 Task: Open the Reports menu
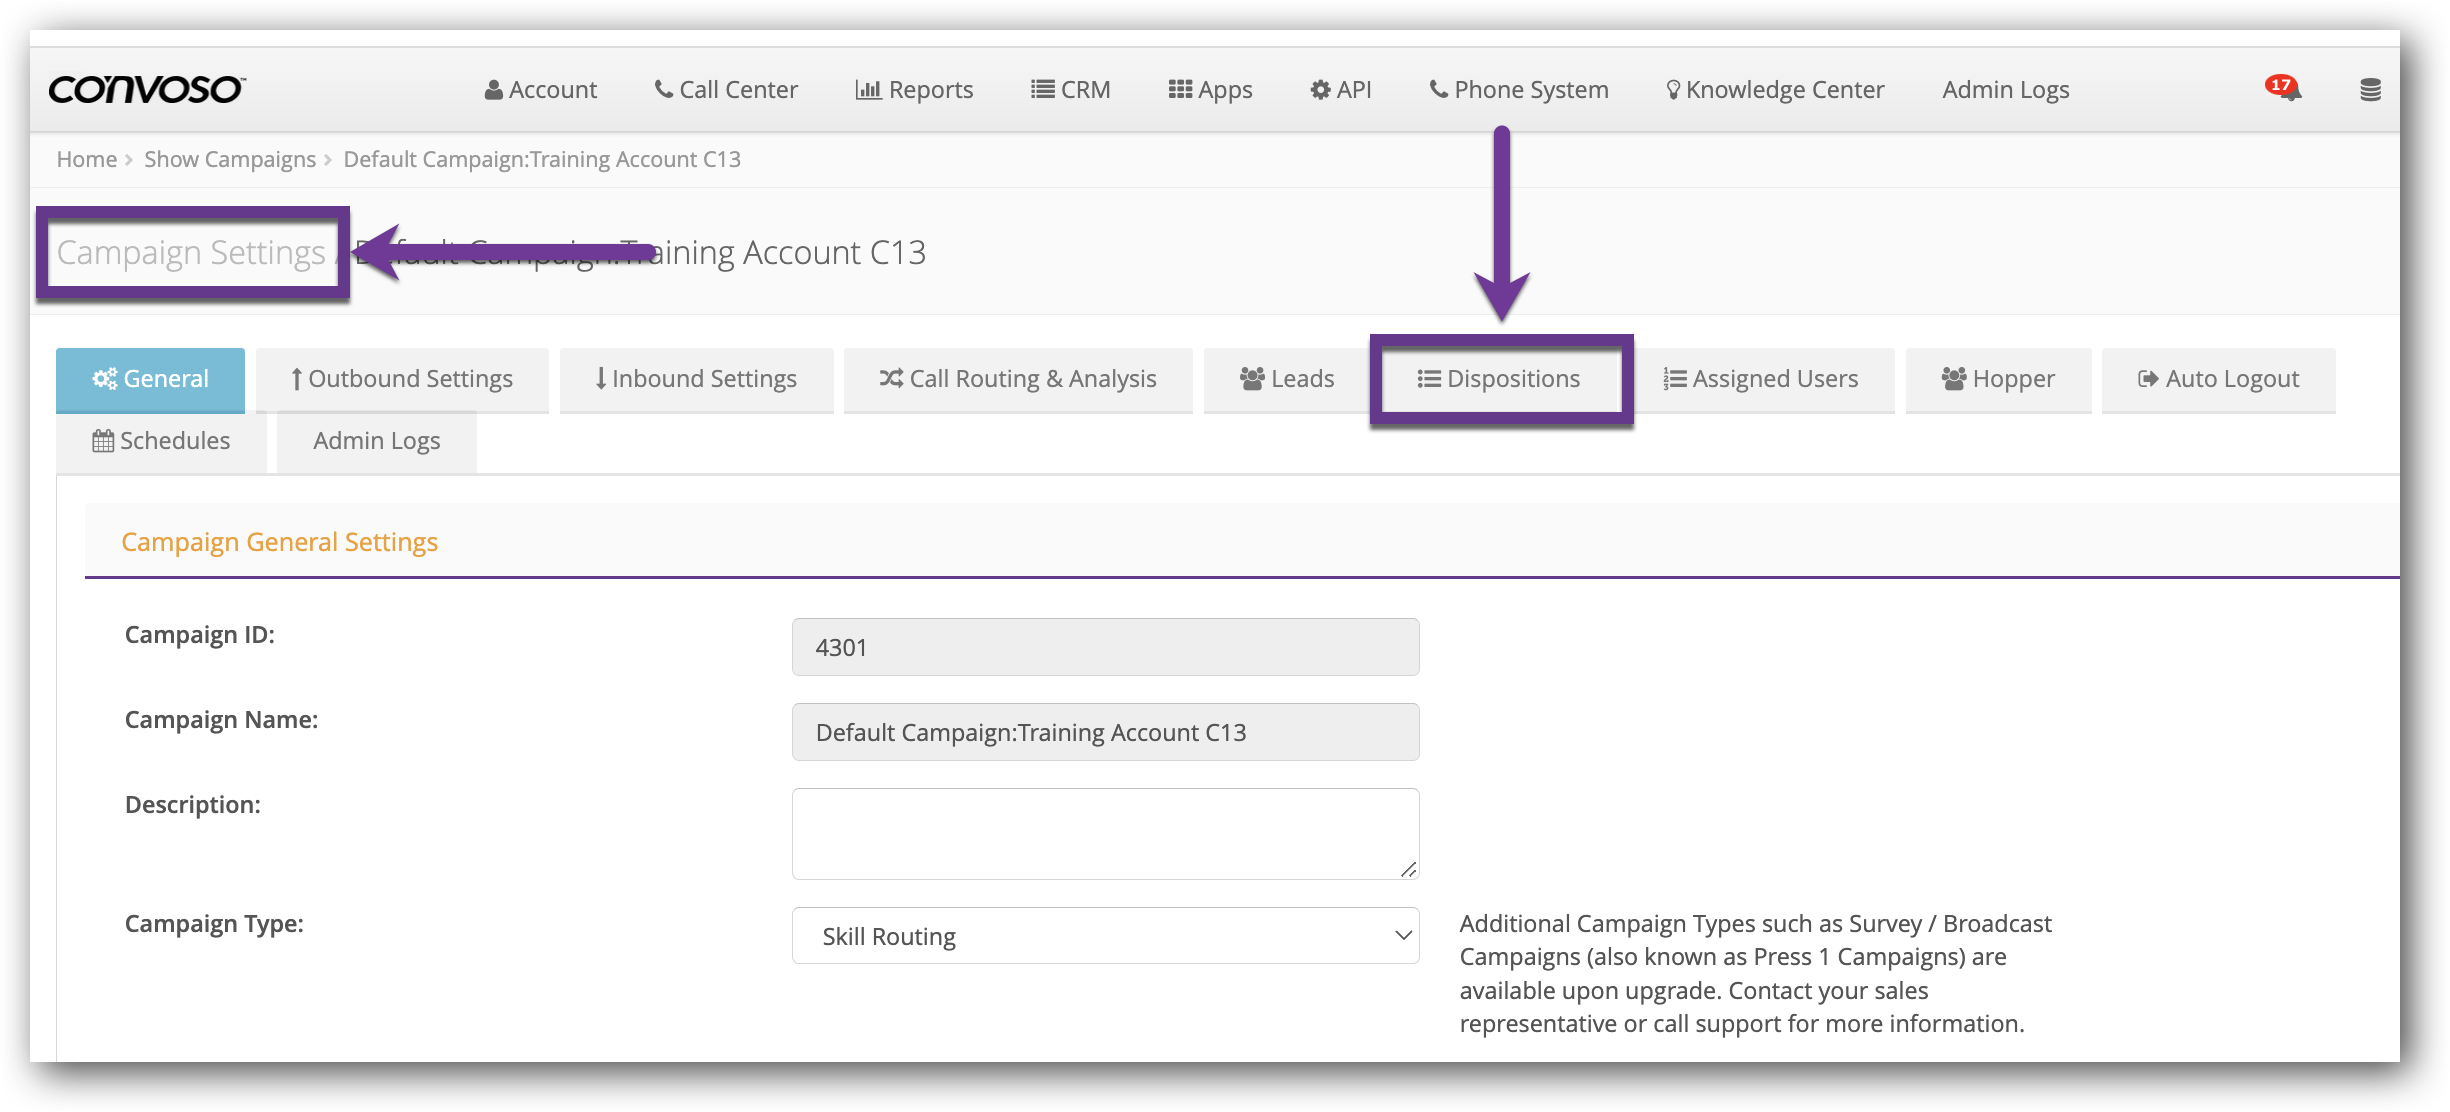(x=914, y=90)
